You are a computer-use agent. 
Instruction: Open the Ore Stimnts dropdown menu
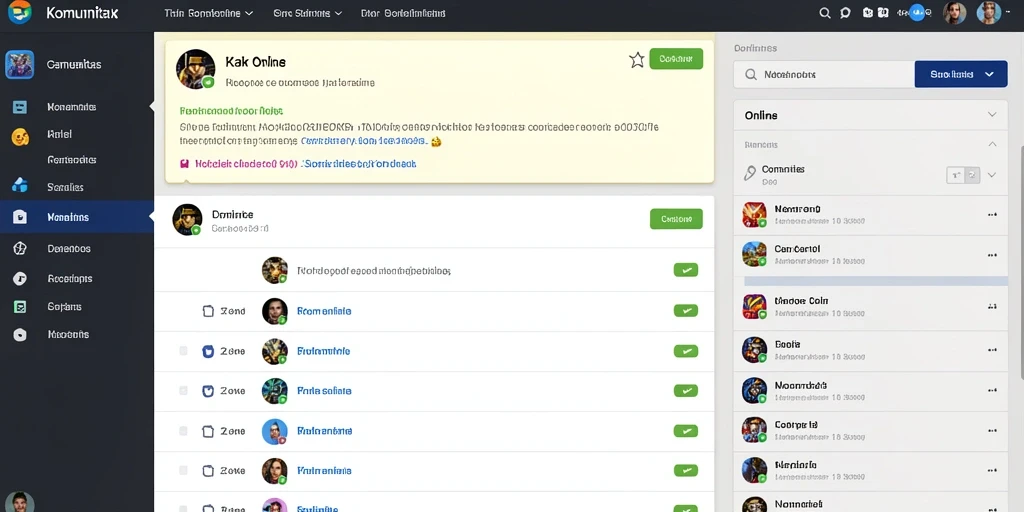(308, 13)
